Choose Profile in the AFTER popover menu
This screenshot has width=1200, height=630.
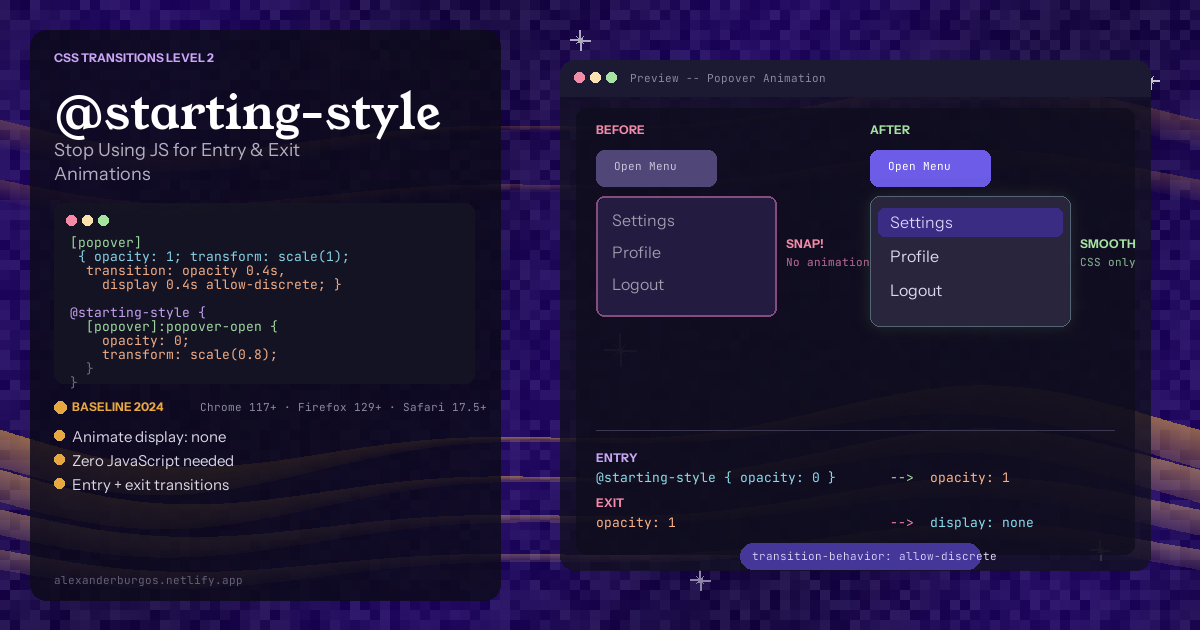pos(914,257)
